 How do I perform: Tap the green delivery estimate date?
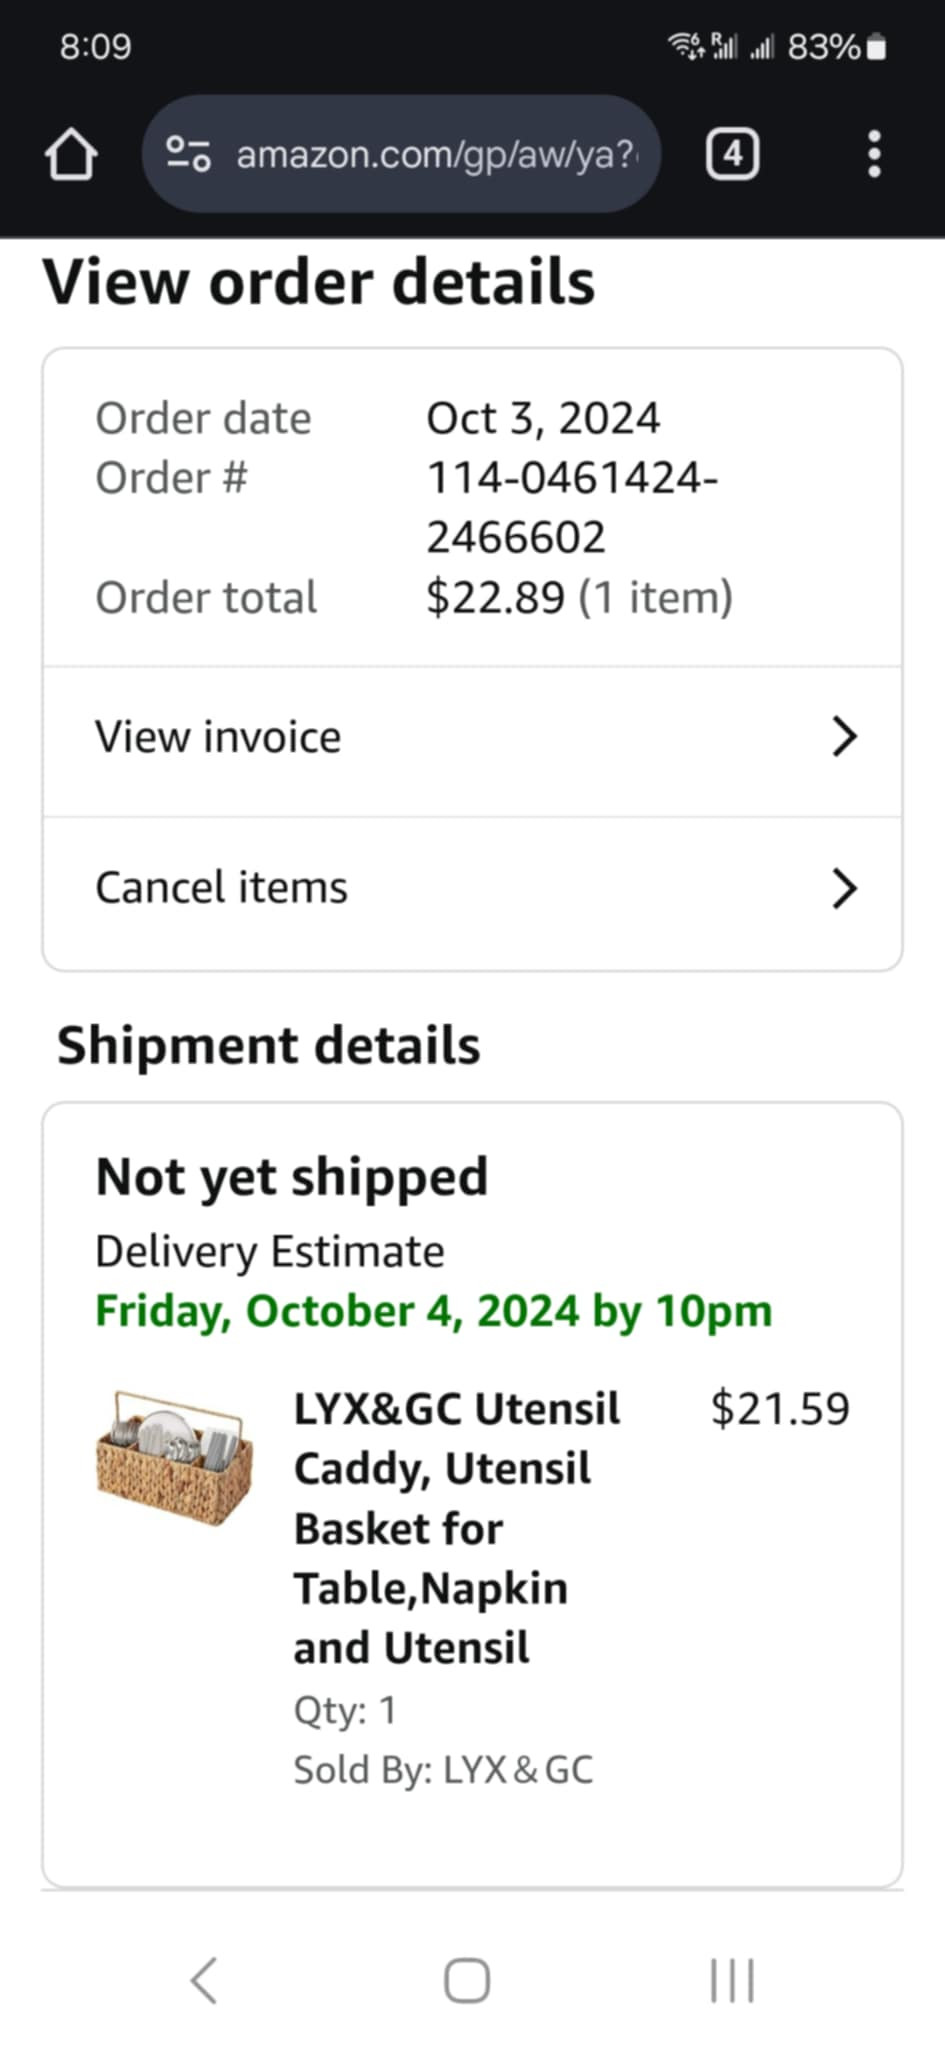[433, 1311]
